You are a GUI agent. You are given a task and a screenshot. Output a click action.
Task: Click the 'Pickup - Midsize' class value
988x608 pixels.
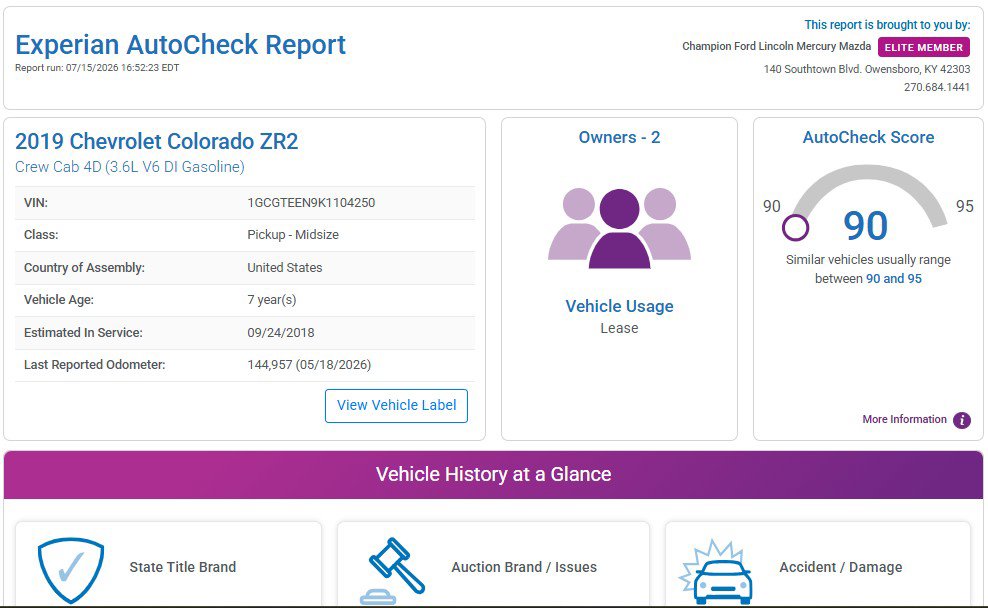(x=293, y=235)
